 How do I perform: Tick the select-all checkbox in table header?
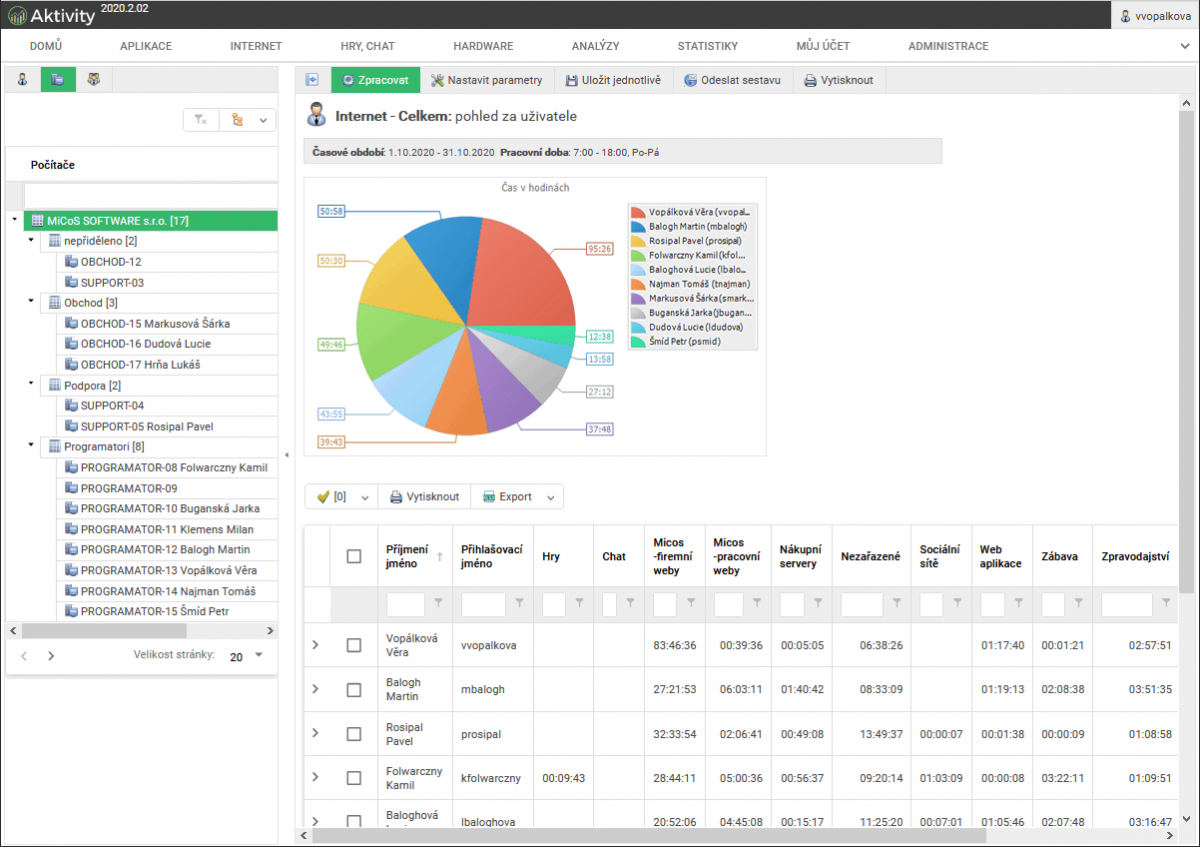(x=354, y=556)
